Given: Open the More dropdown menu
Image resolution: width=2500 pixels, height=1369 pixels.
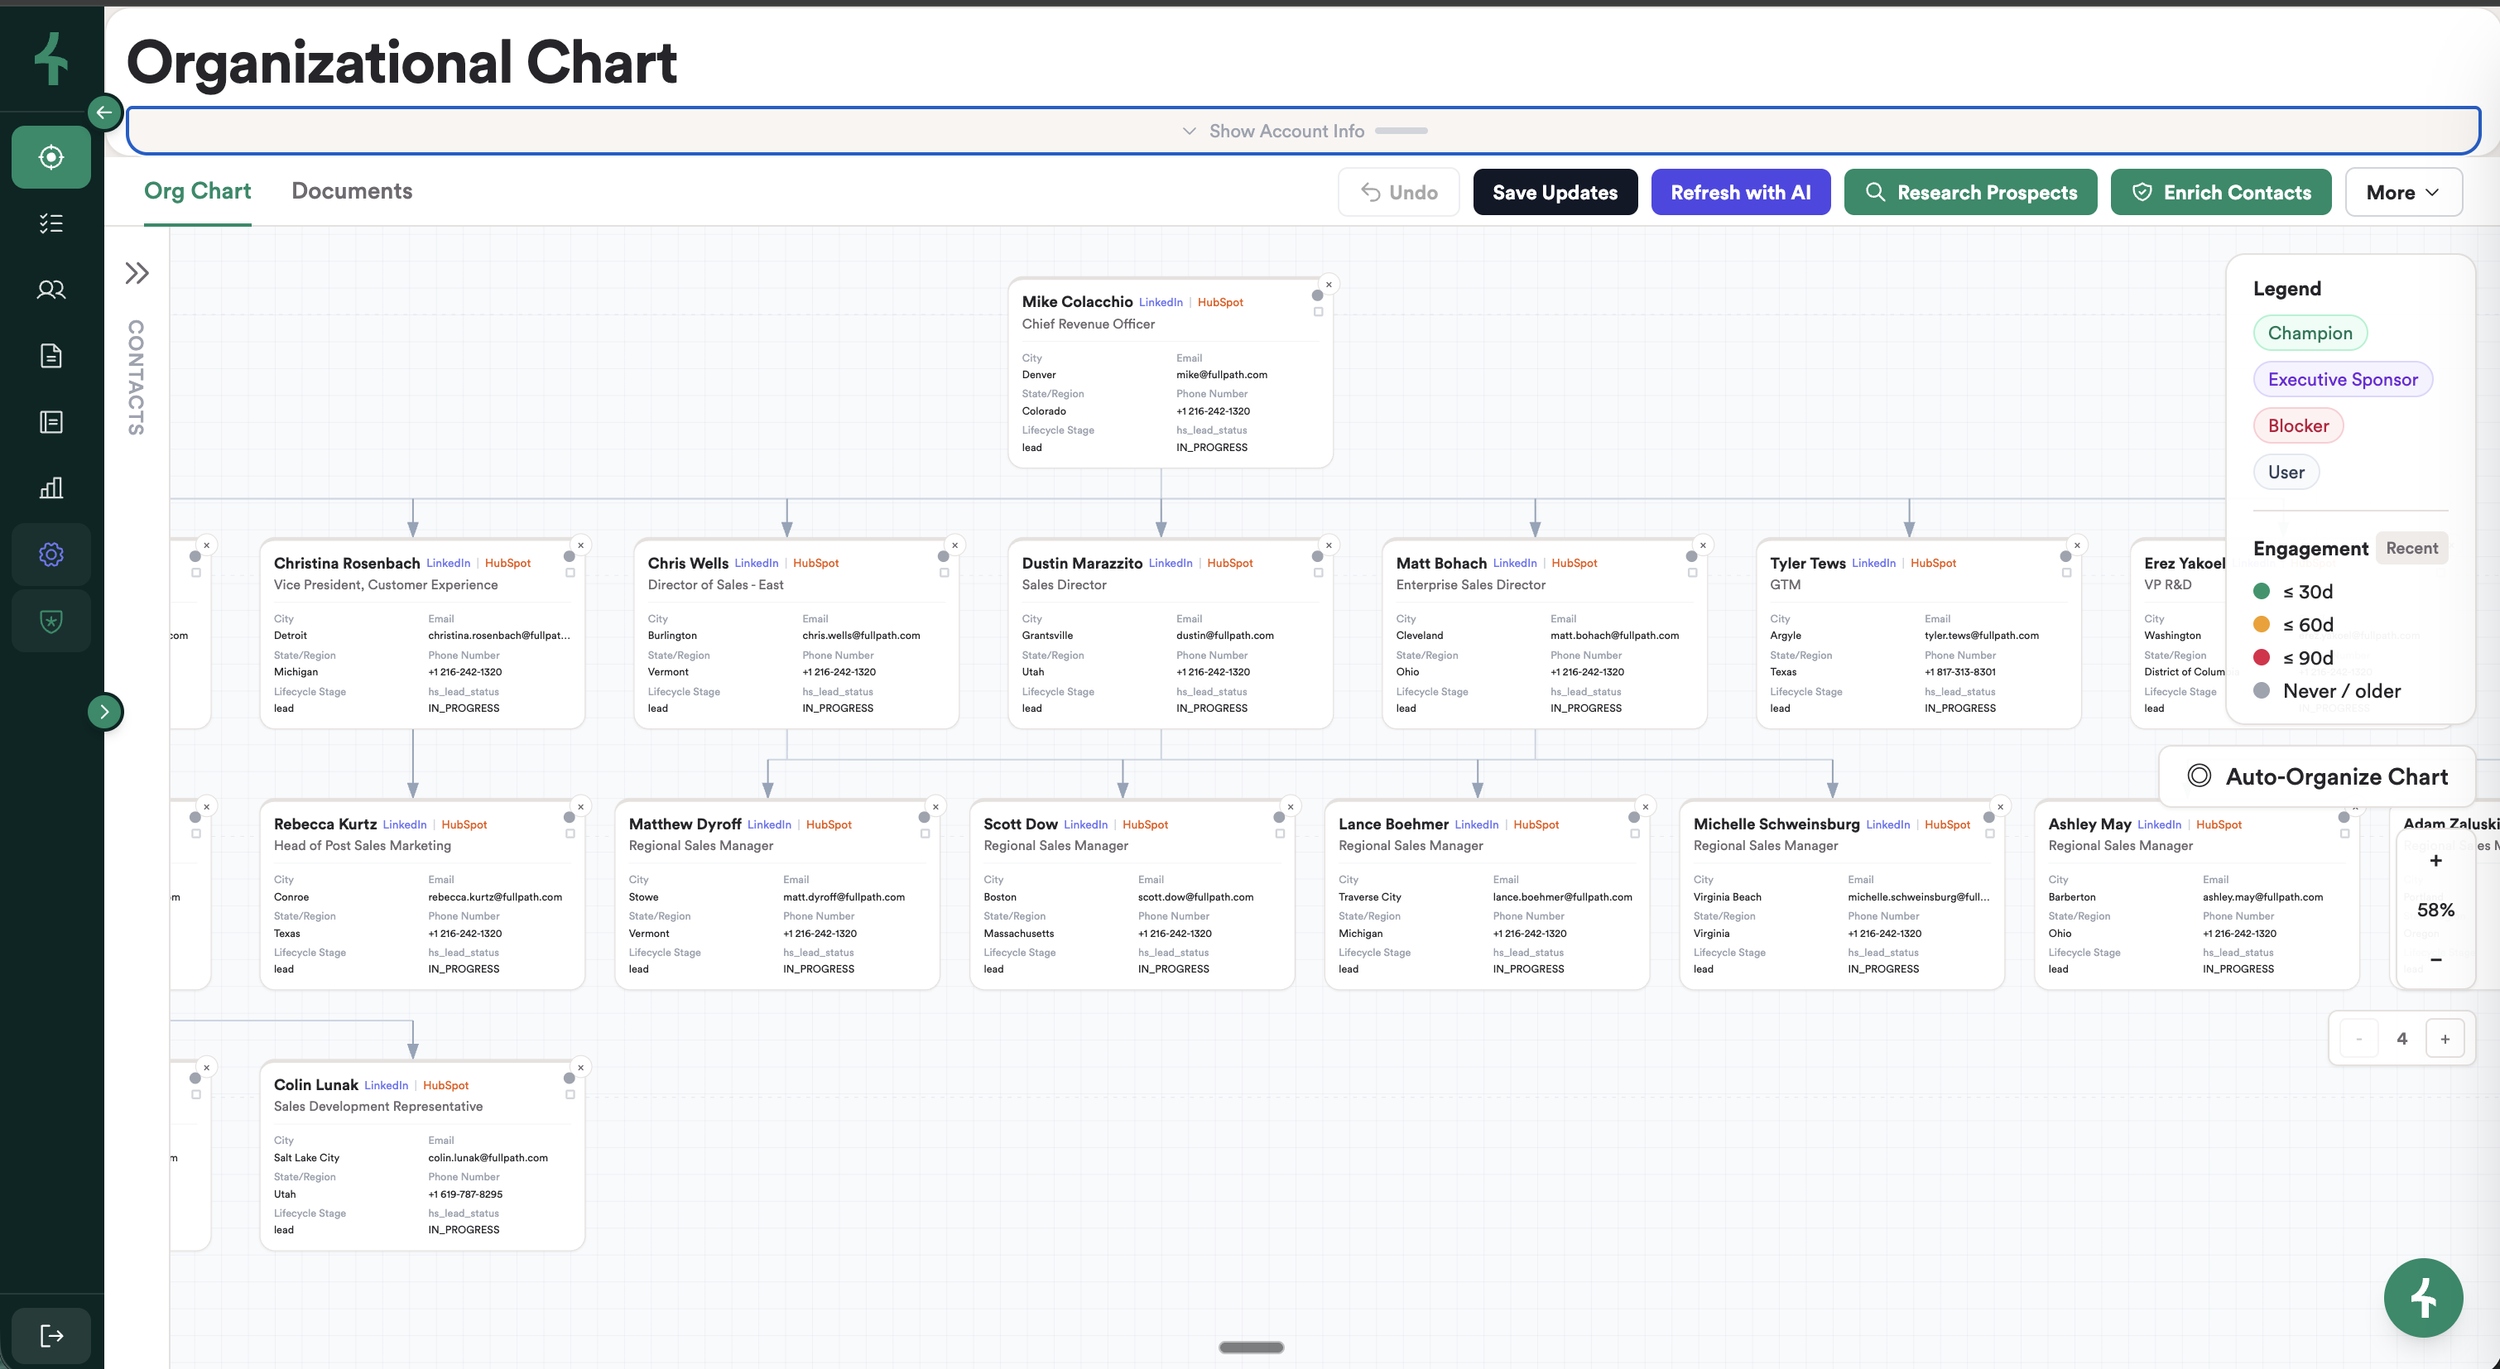Looking at the screenshot, I should tap(2402, 192).
